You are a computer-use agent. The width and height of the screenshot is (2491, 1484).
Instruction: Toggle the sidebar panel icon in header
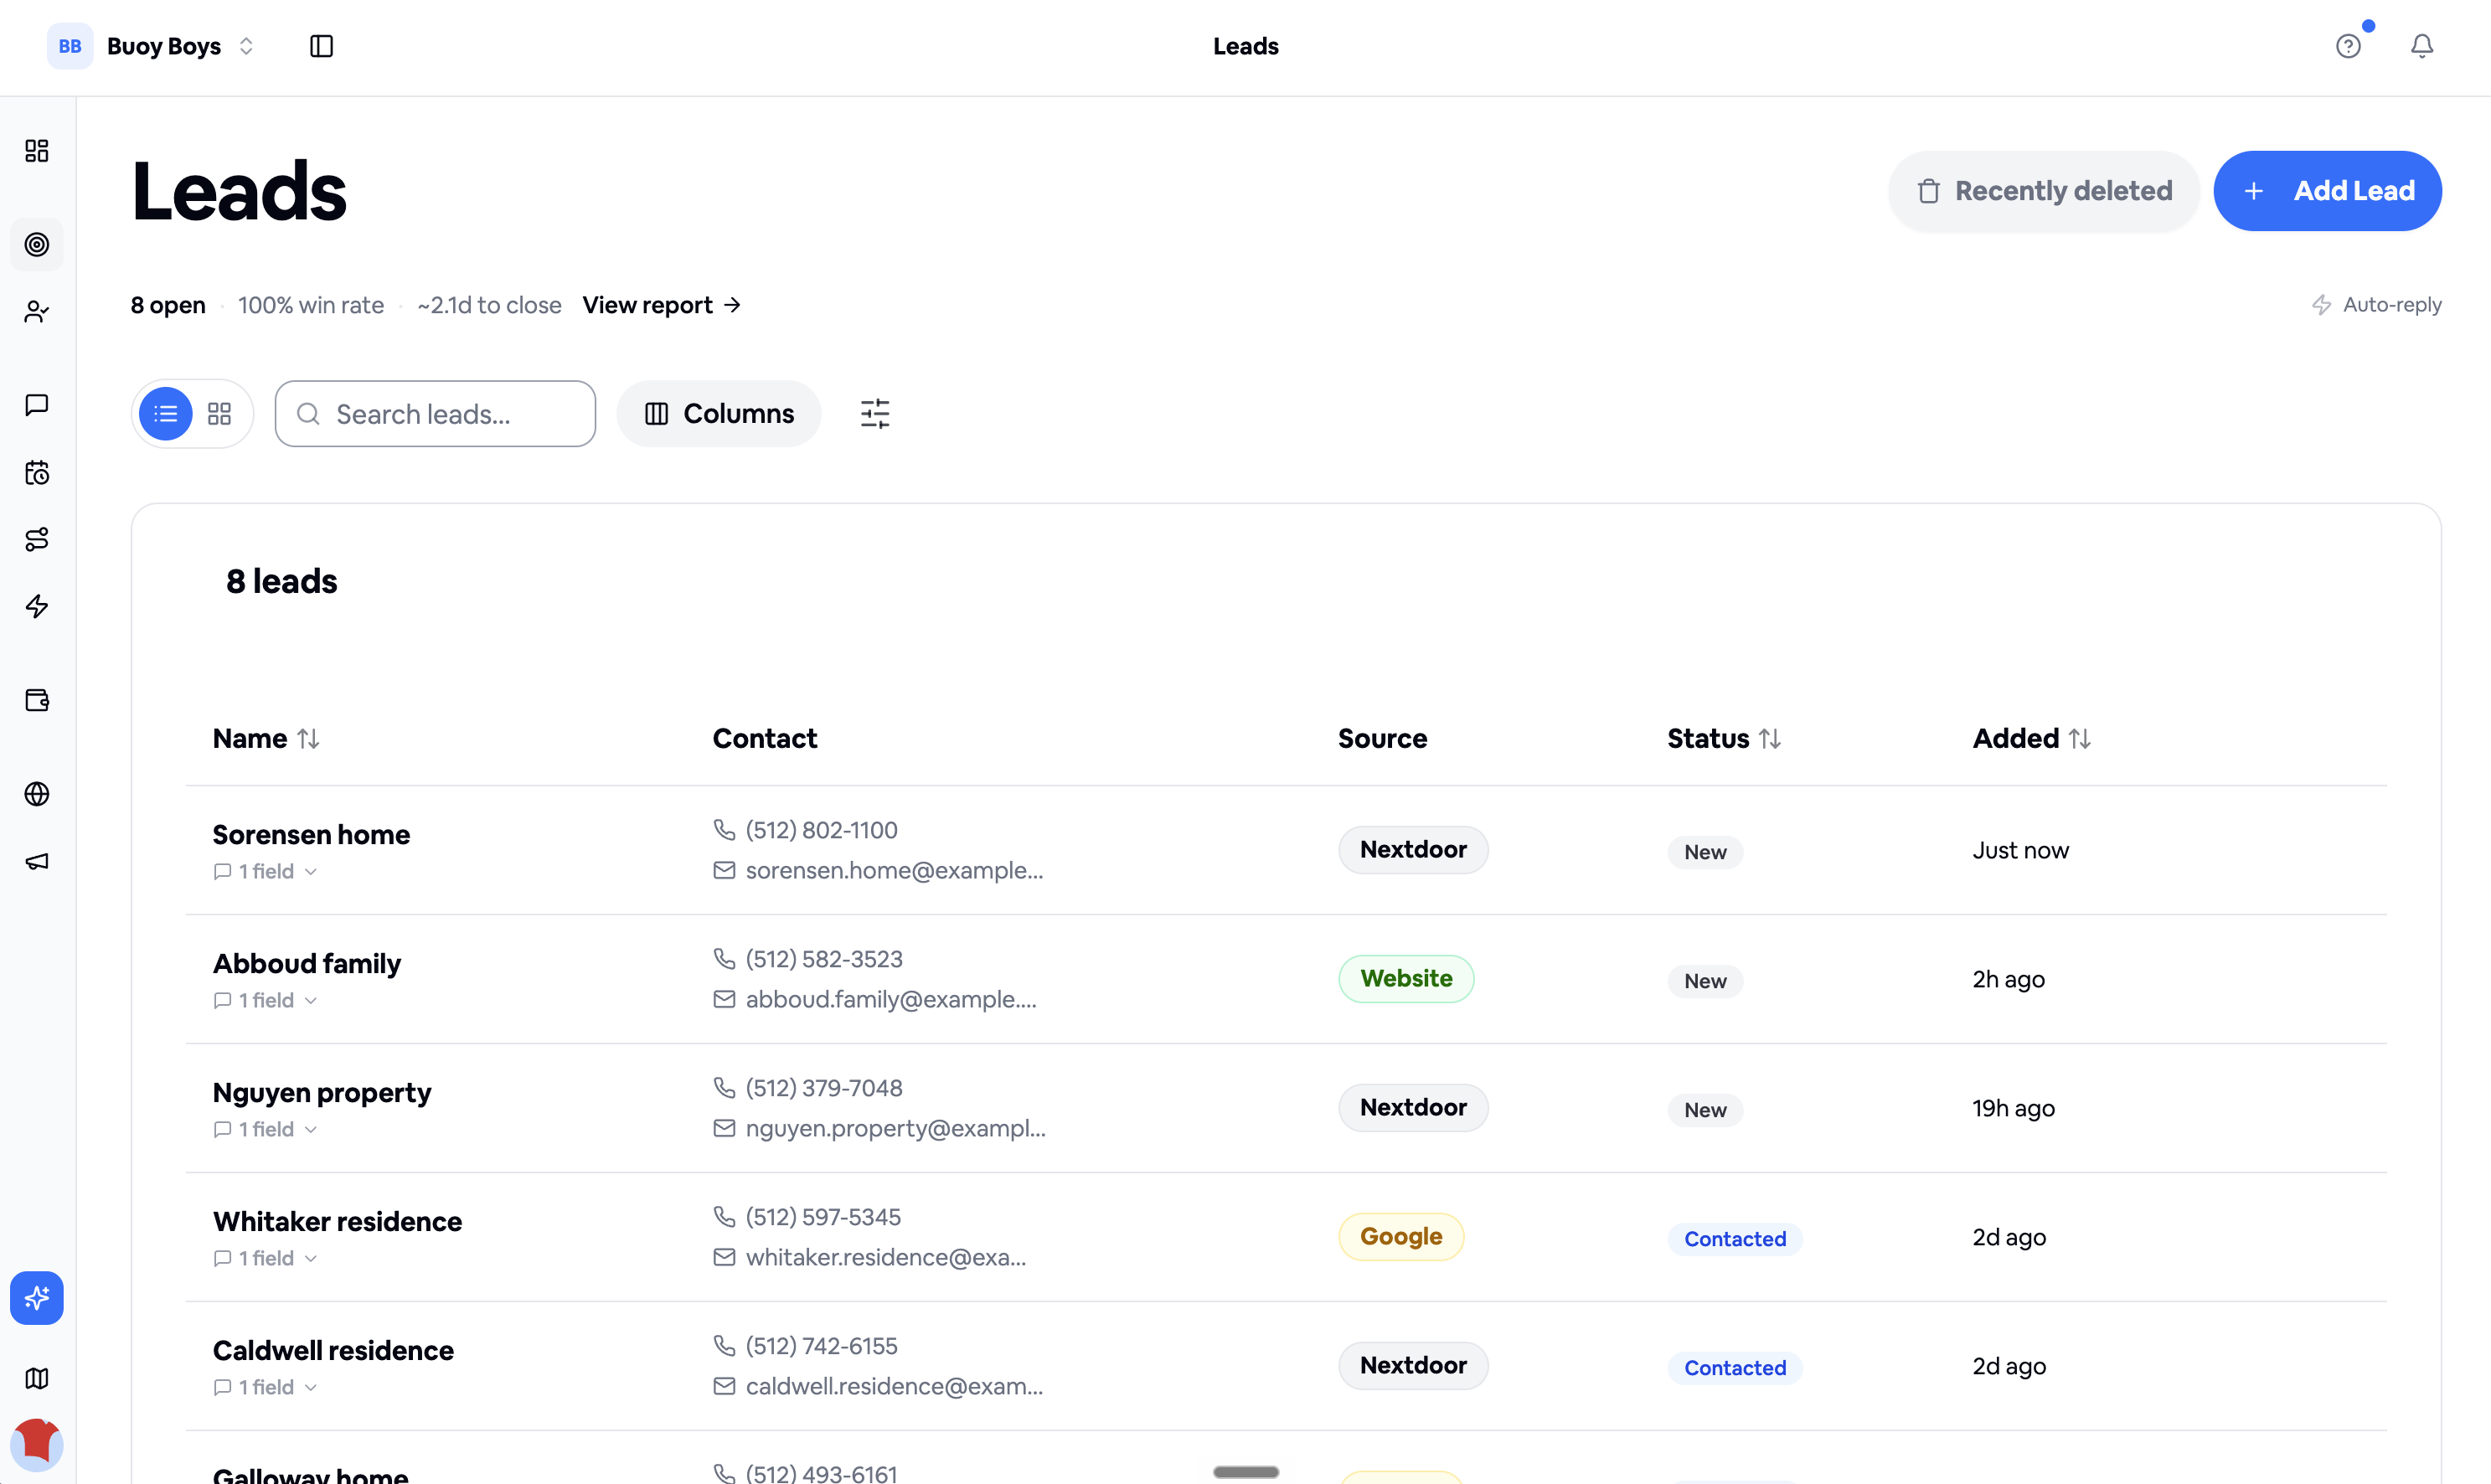(321, 46)
